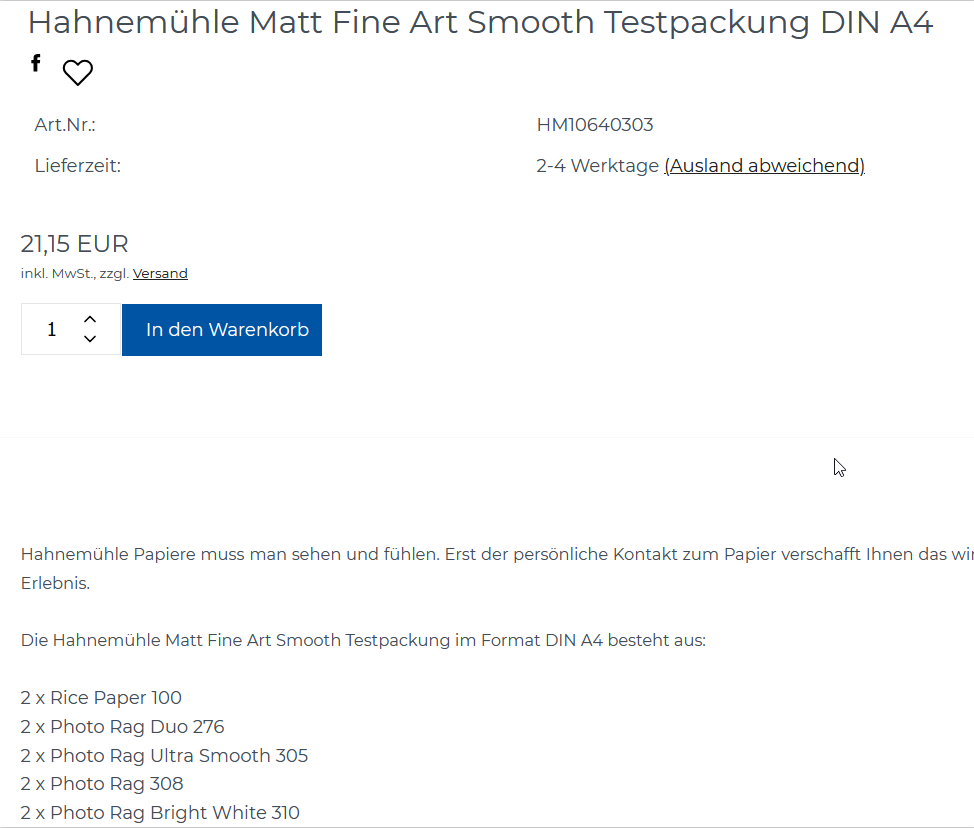Click the Photo Rag 308 line

point(102,784)
